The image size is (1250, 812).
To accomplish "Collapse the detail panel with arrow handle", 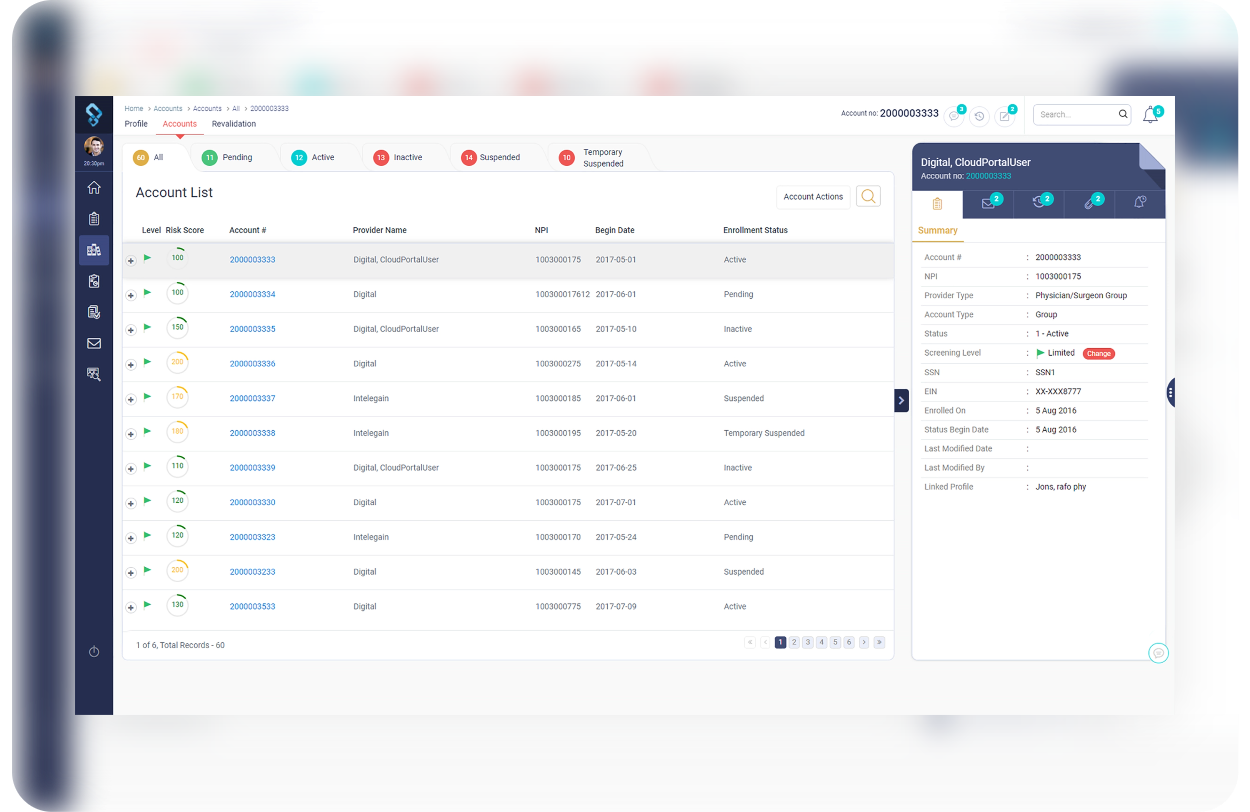I will pos(901,400).
